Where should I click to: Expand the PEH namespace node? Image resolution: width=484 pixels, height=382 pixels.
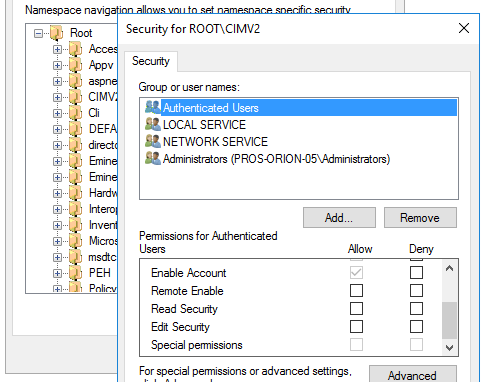[57, 273]
